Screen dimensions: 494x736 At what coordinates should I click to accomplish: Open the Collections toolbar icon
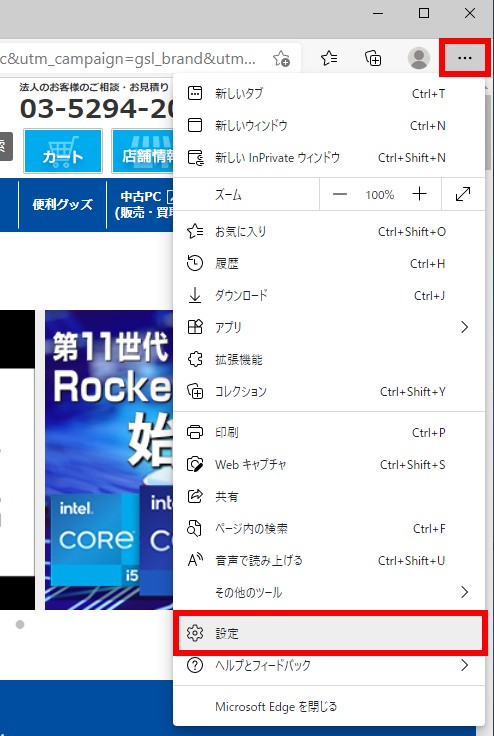(373, 58)
